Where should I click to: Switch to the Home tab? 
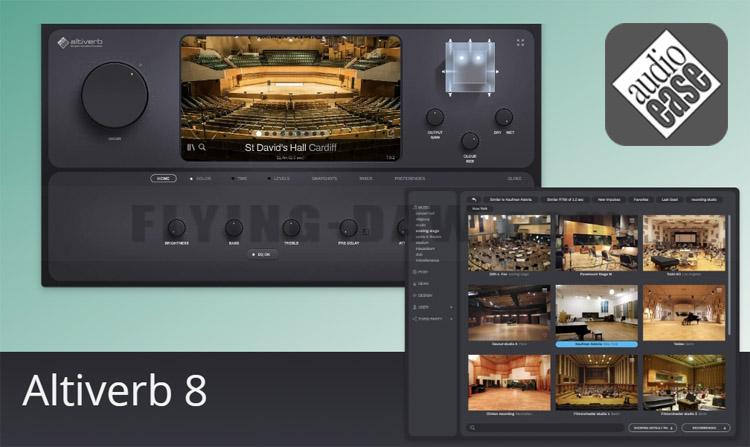point(164,178)
